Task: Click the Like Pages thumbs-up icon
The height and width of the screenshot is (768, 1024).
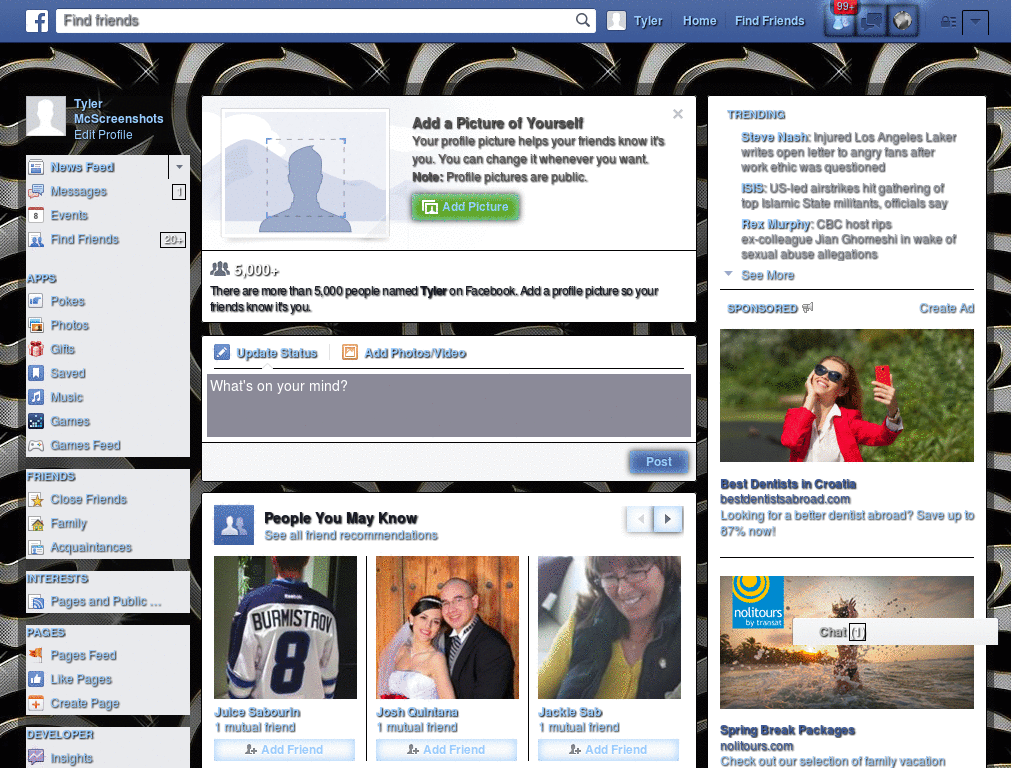Action: coord(36,679)
